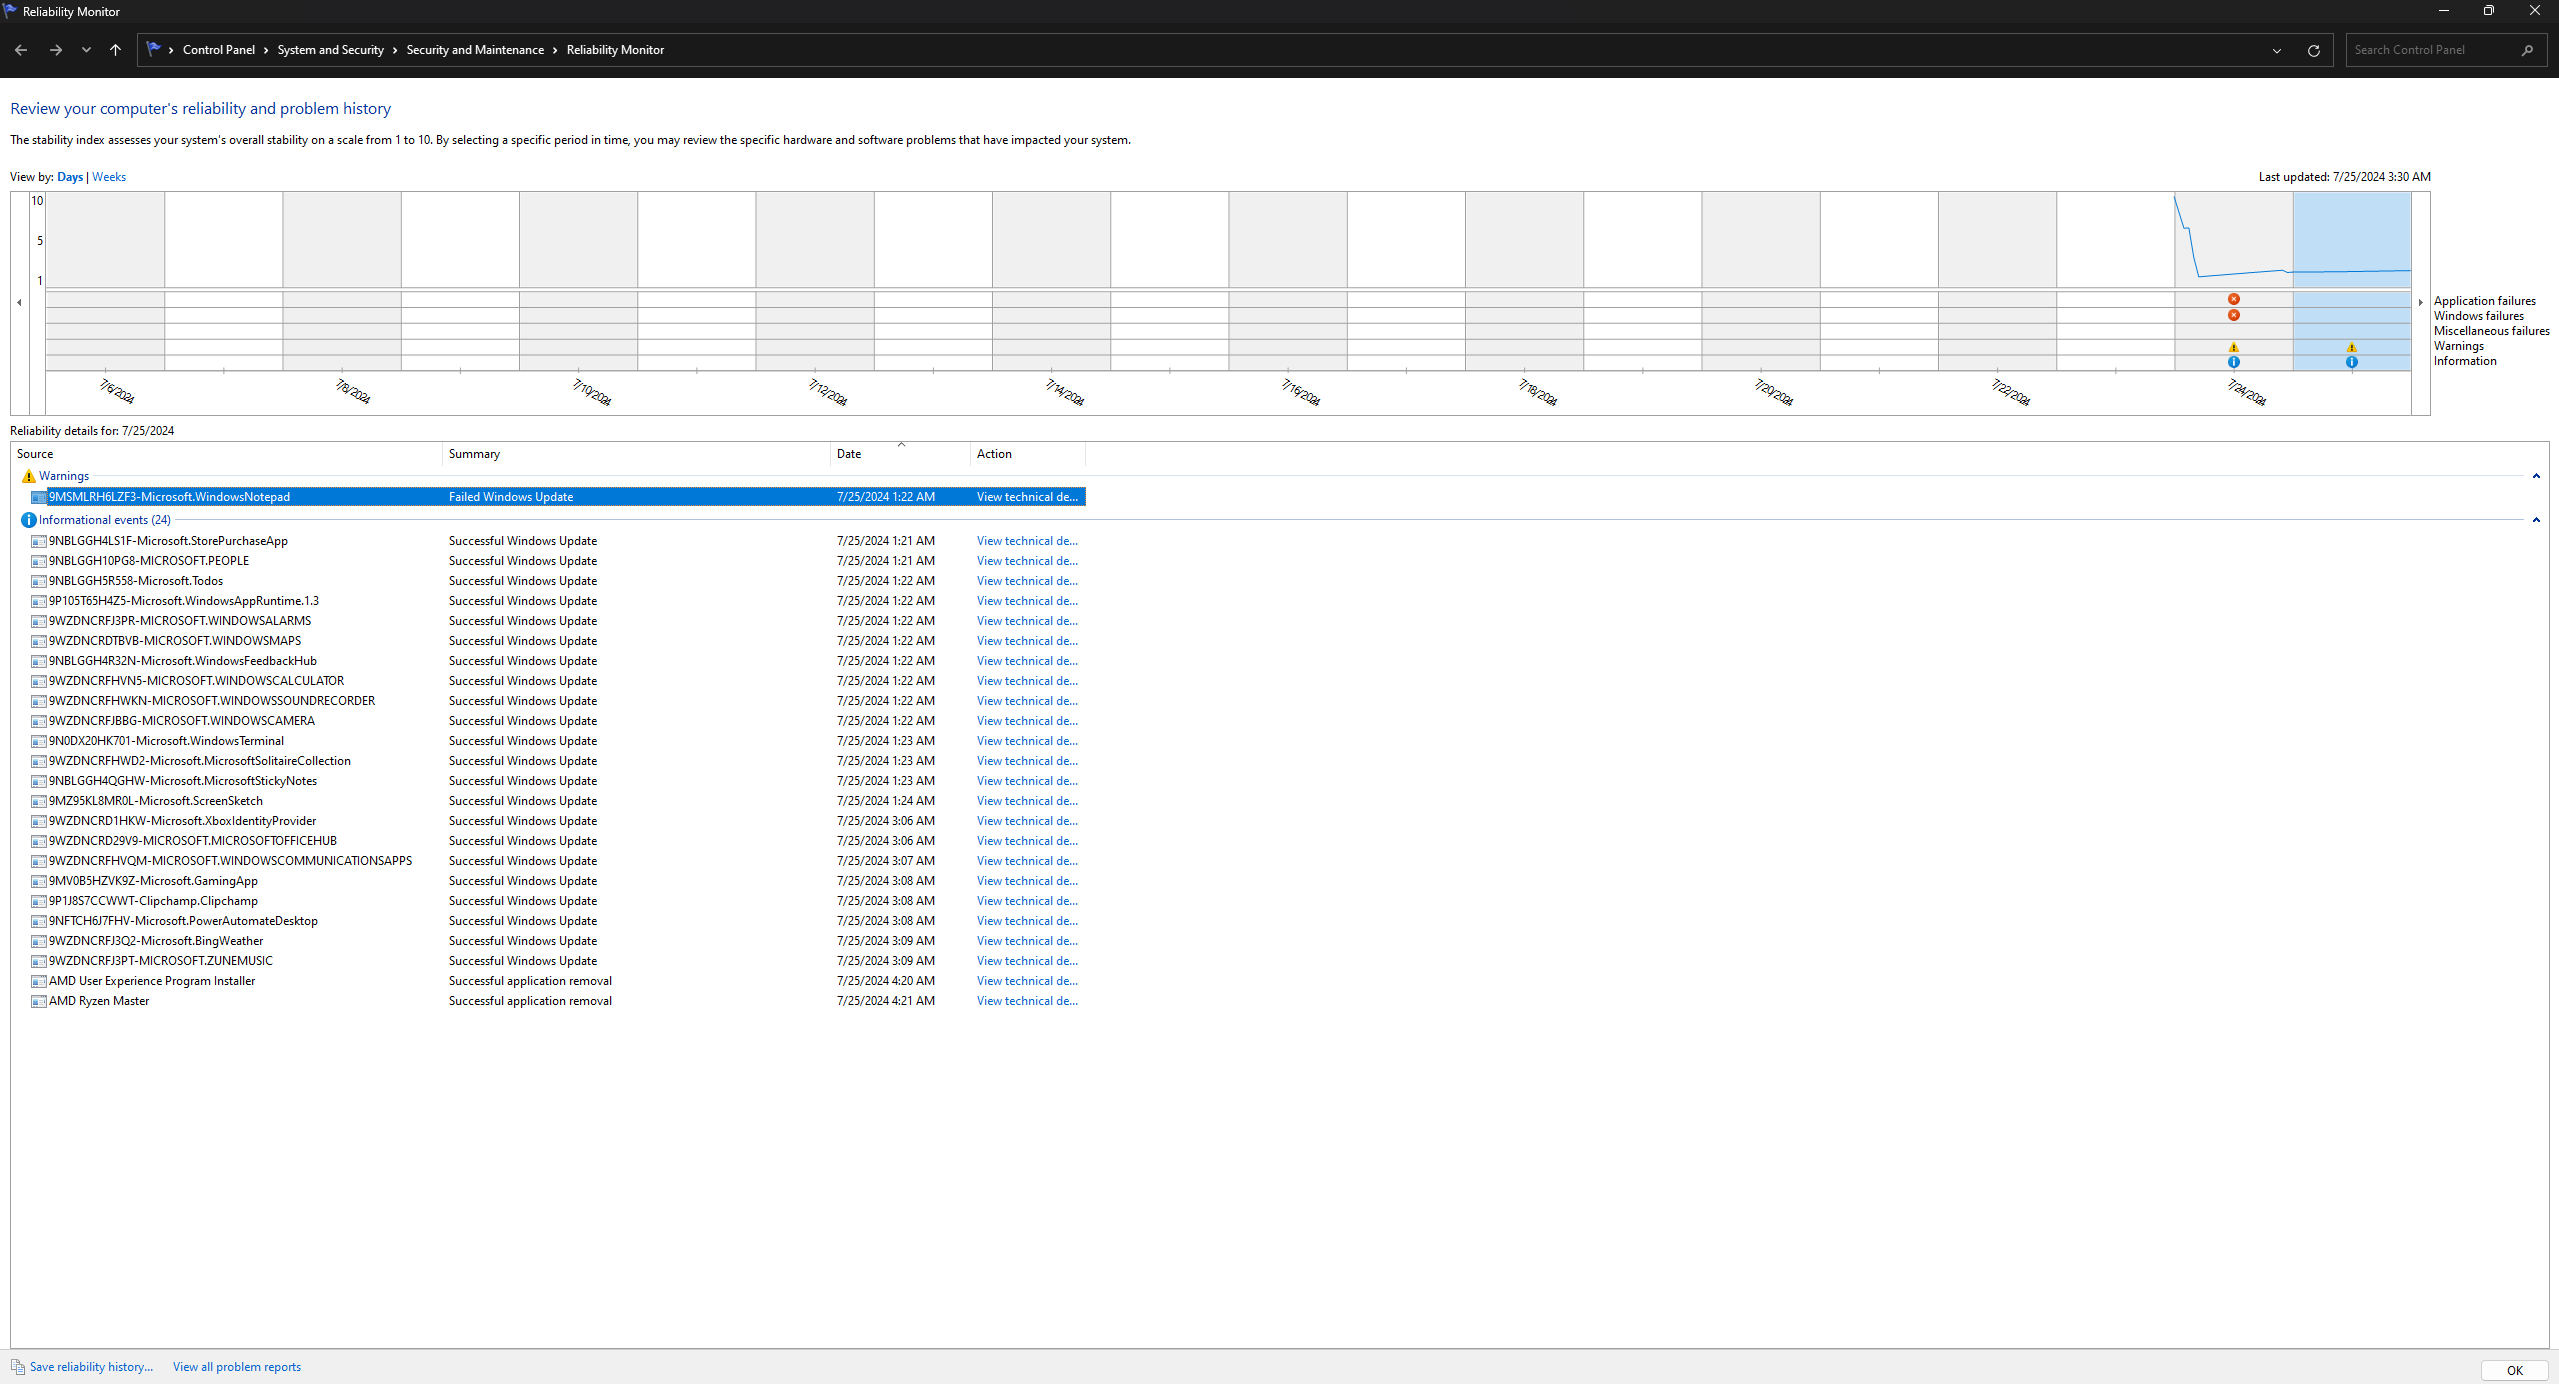View technical details for Microsoft.Todos update
This screenshot has height=1384, width=2559.
pyautogui.click(x=1027, y=581)
